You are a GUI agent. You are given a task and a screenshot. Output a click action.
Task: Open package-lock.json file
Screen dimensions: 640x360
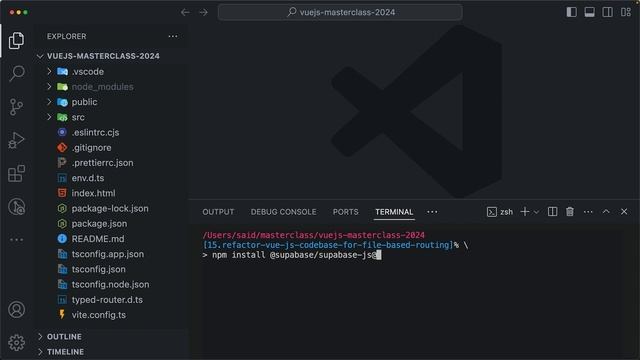pyautogui.click(x=110, y=208)
